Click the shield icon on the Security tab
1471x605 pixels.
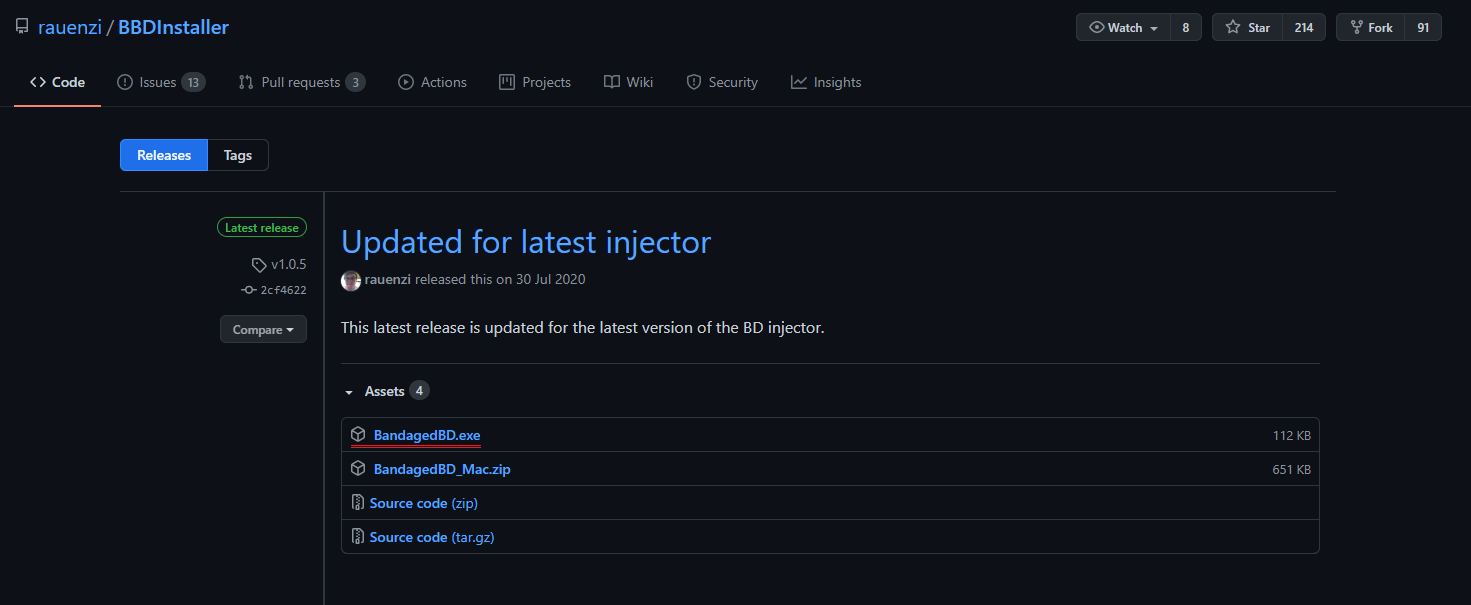point(694,82)
